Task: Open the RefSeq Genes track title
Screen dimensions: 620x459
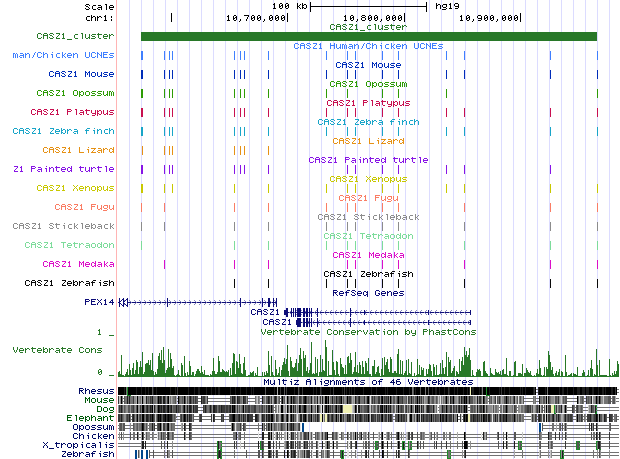Action: (367, 293)
